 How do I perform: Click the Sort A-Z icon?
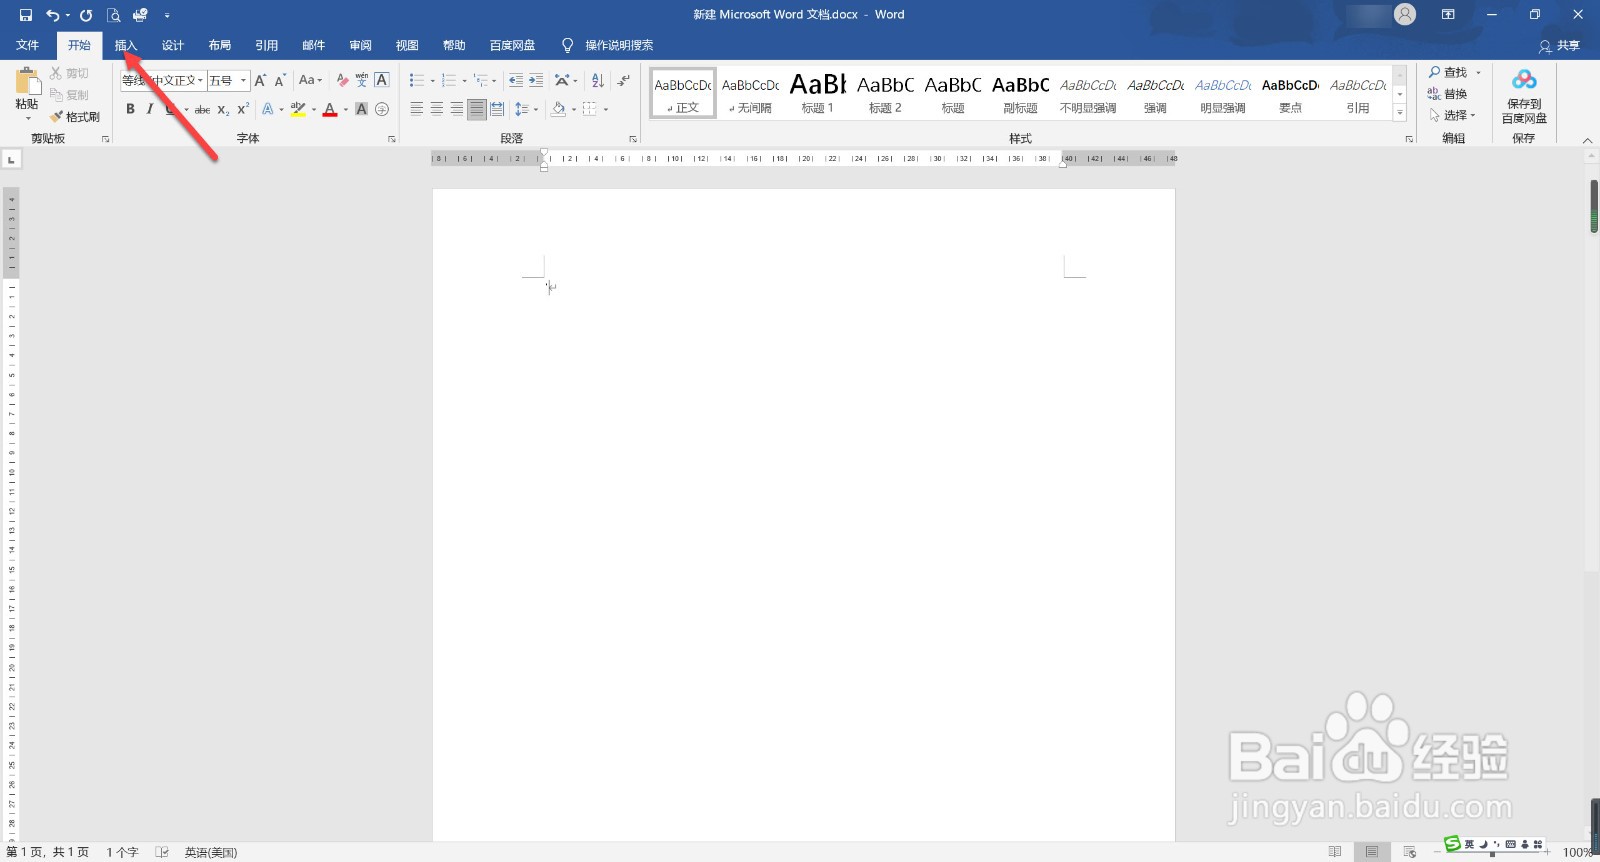pyautogui.click(x=597, y=80)
